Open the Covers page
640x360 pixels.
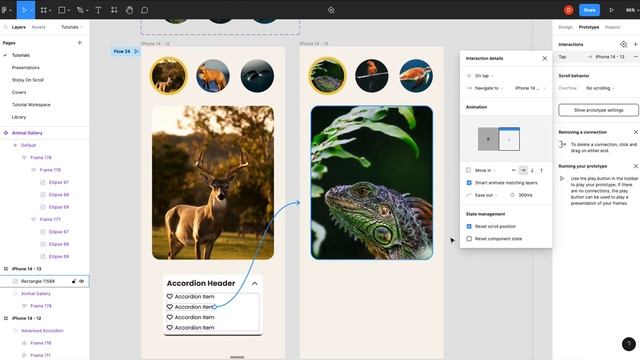click(x=19, y=92)
